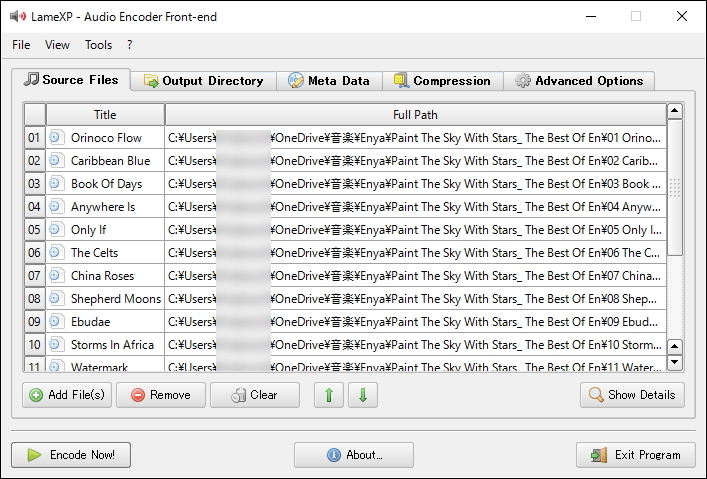This screenshot has width=707, height=479.
Task: Open the File menu
Action: 21,45
